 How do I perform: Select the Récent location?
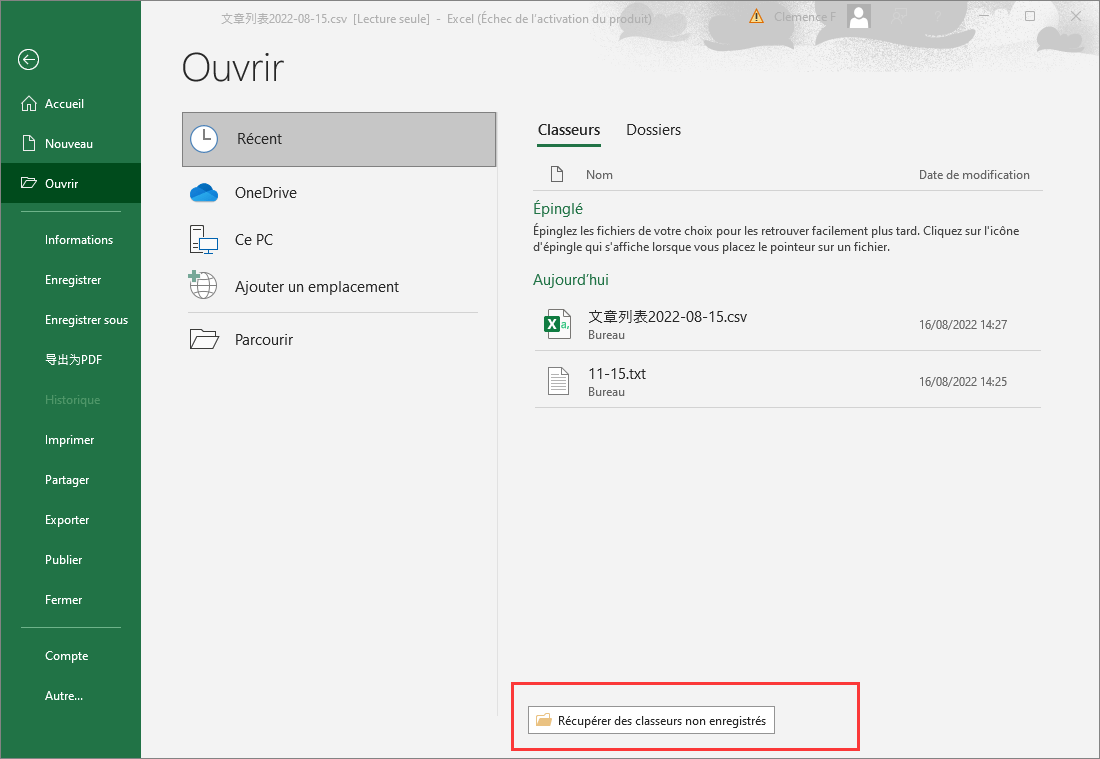pos(339,139)
